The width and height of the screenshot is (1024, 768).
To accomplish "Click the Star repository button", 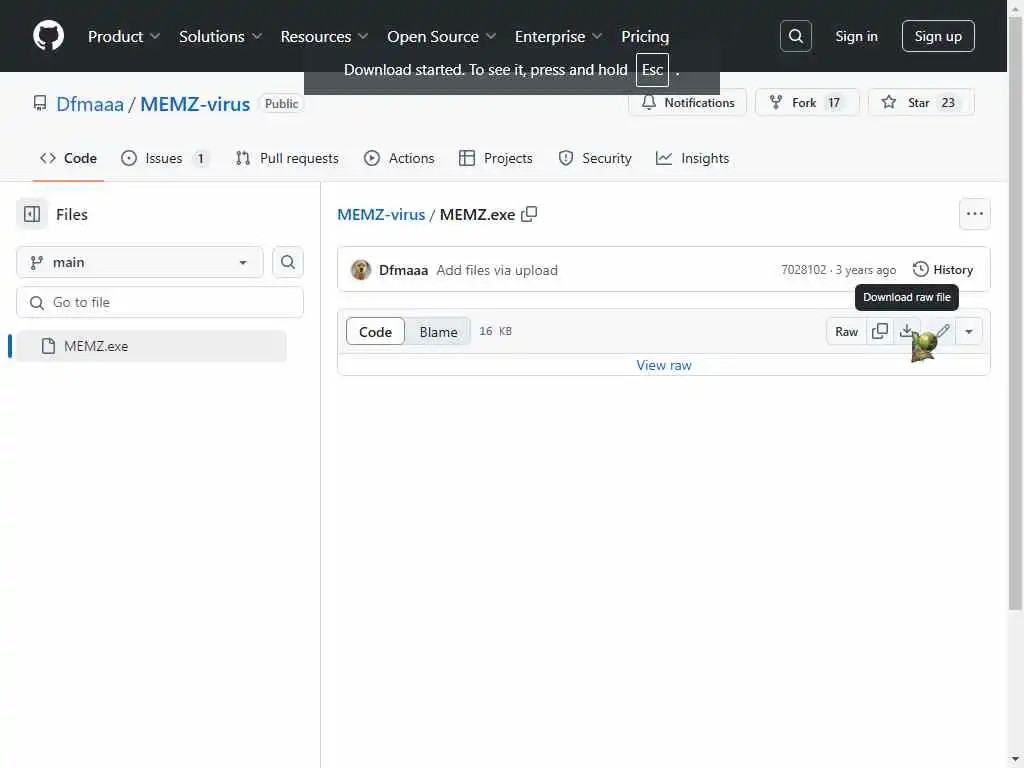I will point(921,103).
